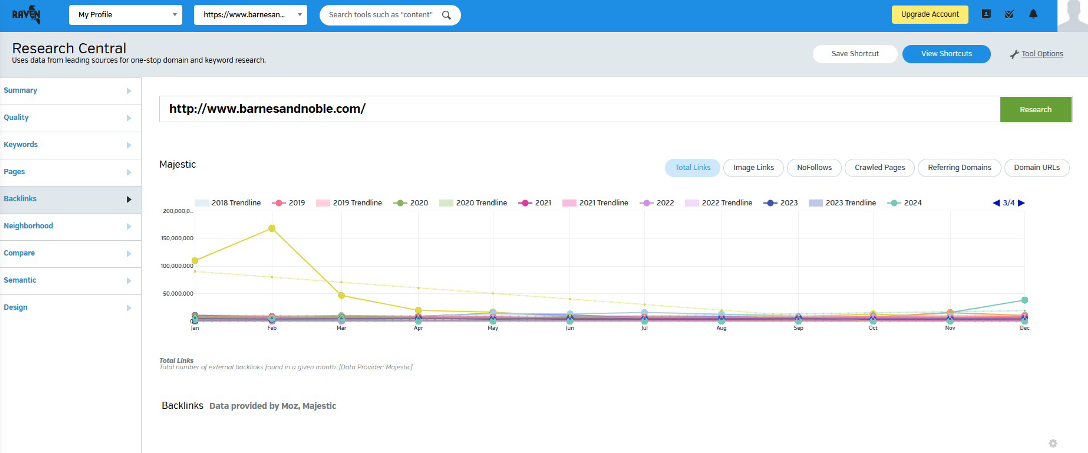This screenshot has width=1088, height=453.
Task: Open the notifications bell
Action: [1032, 14]
